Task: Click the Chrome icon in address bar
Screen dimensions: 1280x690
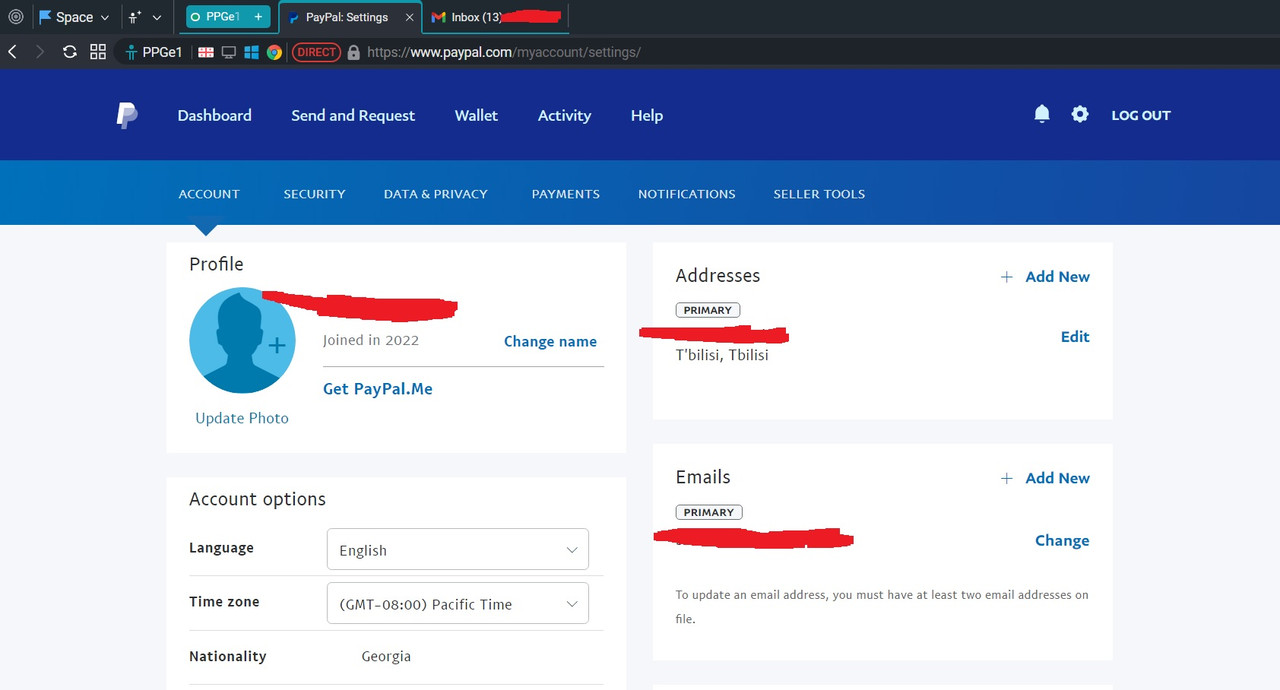Action: 274,52
